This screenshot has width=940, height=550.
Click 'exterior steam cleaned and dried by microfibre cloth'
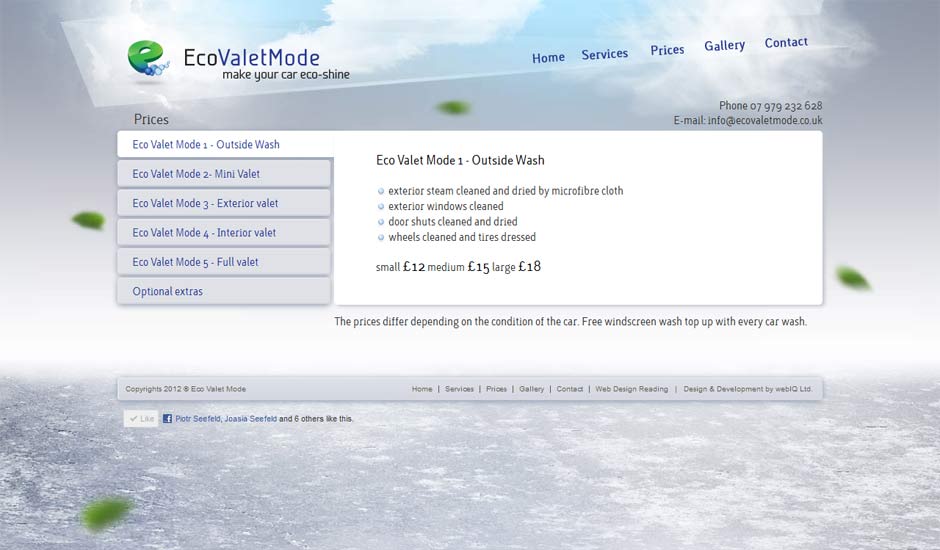click(505, 191)
